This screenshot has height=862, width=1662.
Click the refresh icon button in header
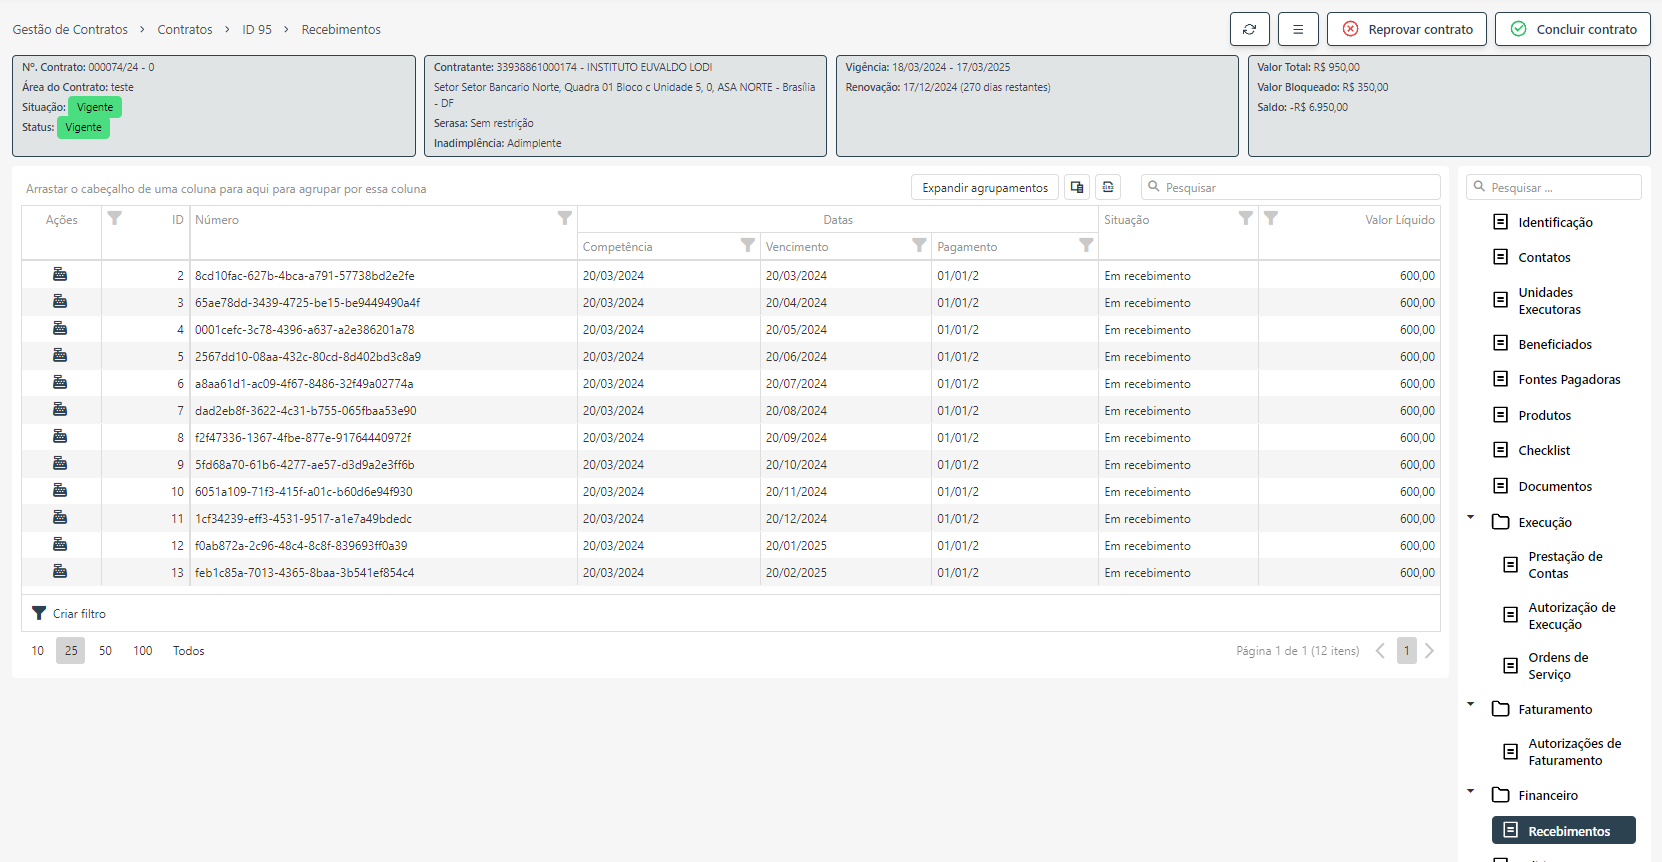pos(1249,29)
